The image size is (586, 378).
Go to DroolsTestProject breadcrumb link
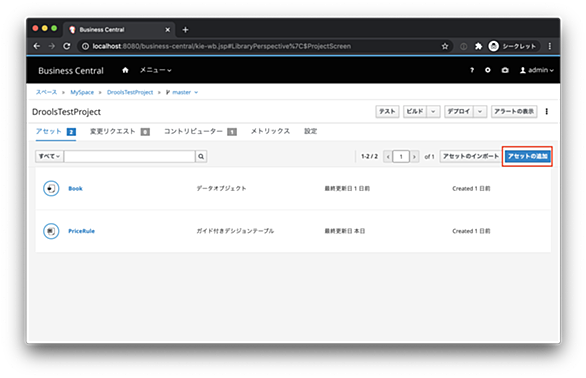tap(130, 92)
